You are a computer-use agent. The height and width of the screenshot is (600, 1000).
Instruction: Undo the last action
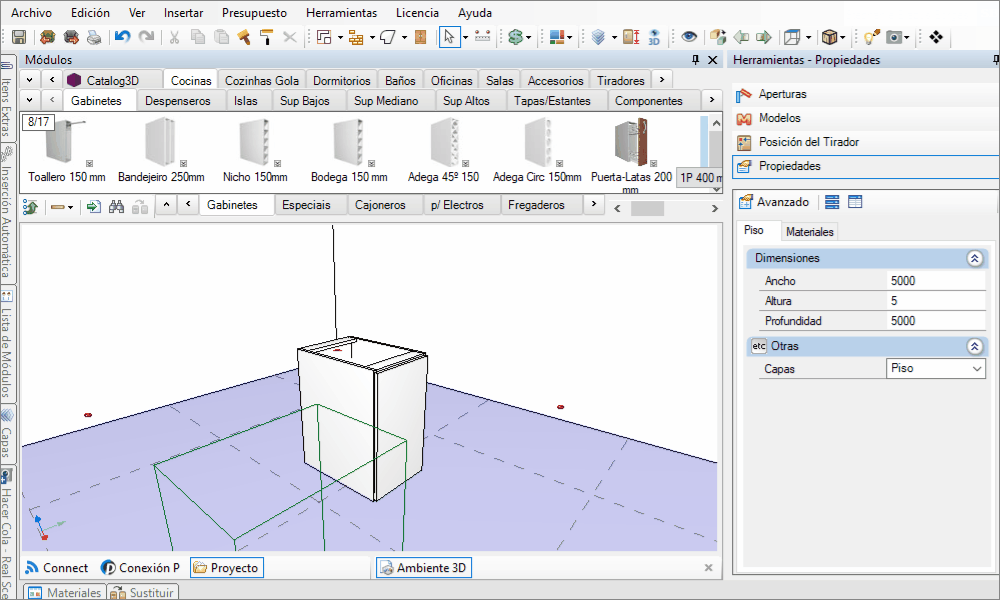[x=122, y=37]
